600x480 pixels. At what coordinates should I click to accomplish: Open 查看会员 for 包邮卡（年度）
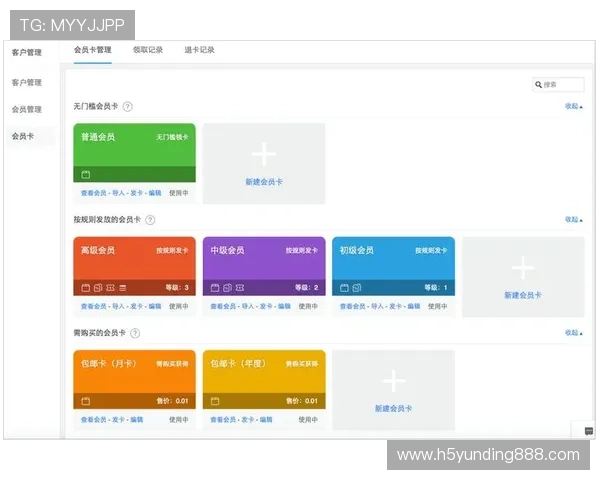click(223, 420)
